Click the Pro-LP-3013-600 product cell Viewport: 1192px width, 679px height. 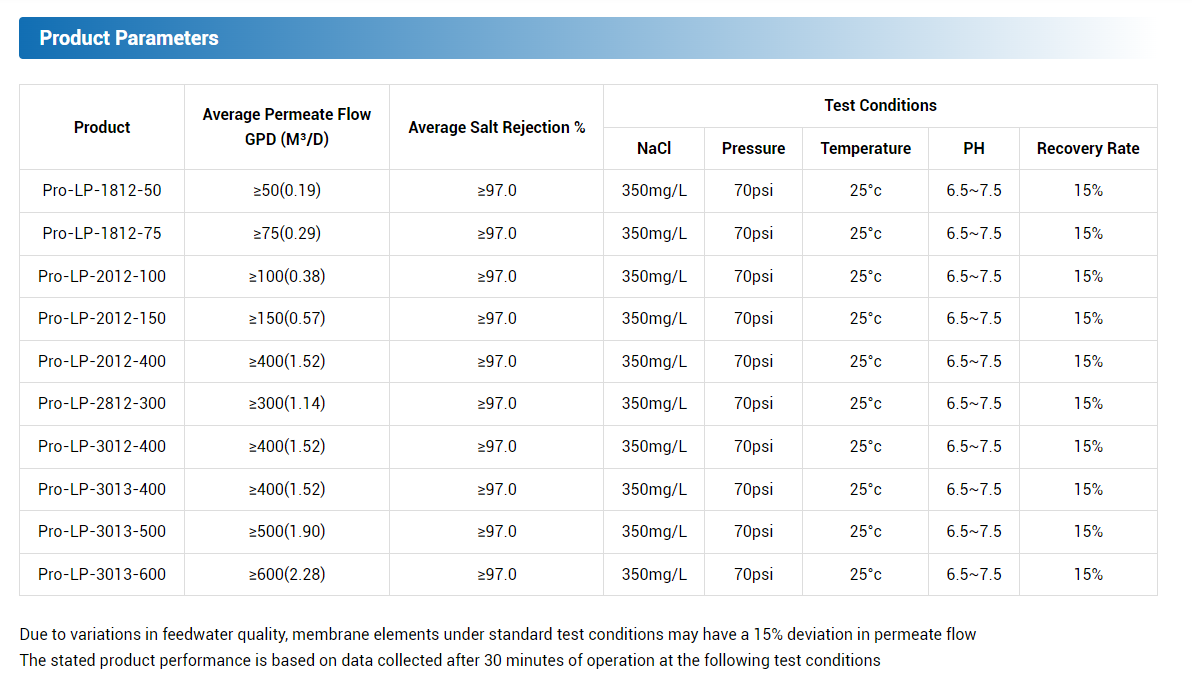tap(102, 574)
